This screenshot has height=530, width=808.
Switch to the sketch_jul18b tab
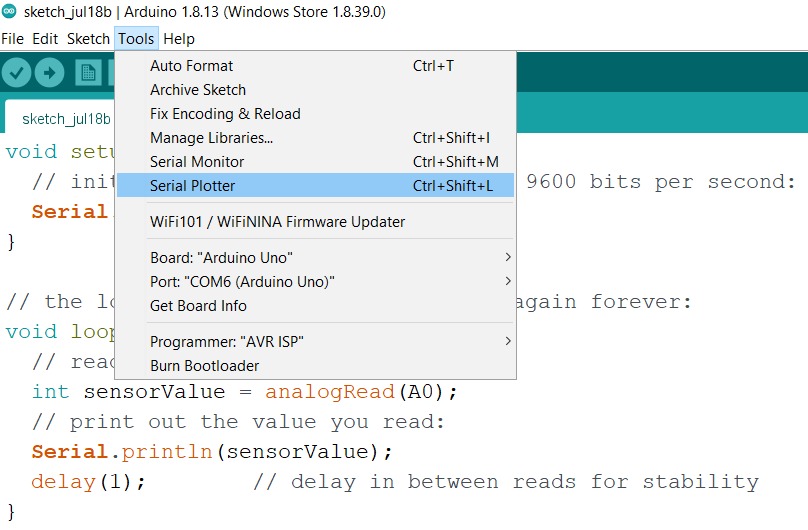click(60, 118)
